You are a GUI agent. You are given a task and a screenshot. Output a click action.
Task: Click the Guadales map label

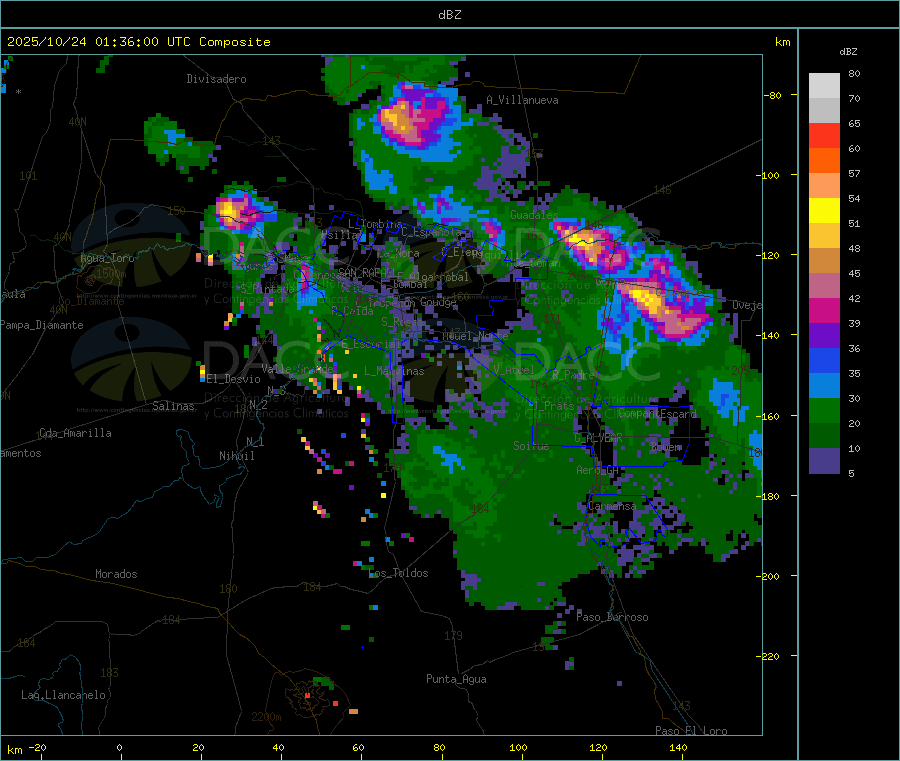pos(534,215)
